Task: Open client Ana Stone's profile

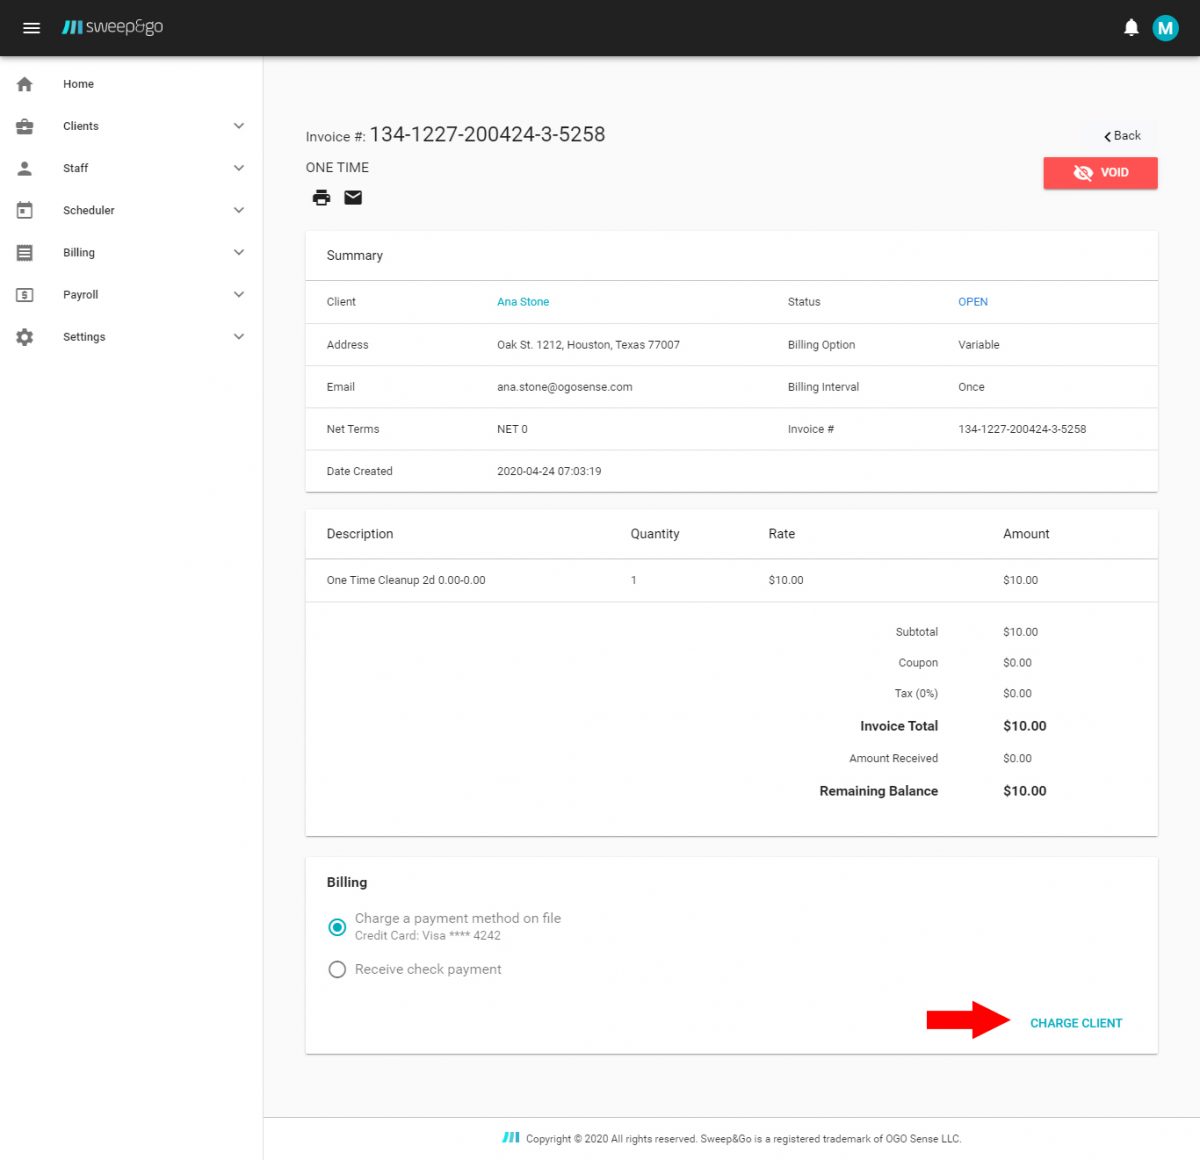Action: (523, 301)
